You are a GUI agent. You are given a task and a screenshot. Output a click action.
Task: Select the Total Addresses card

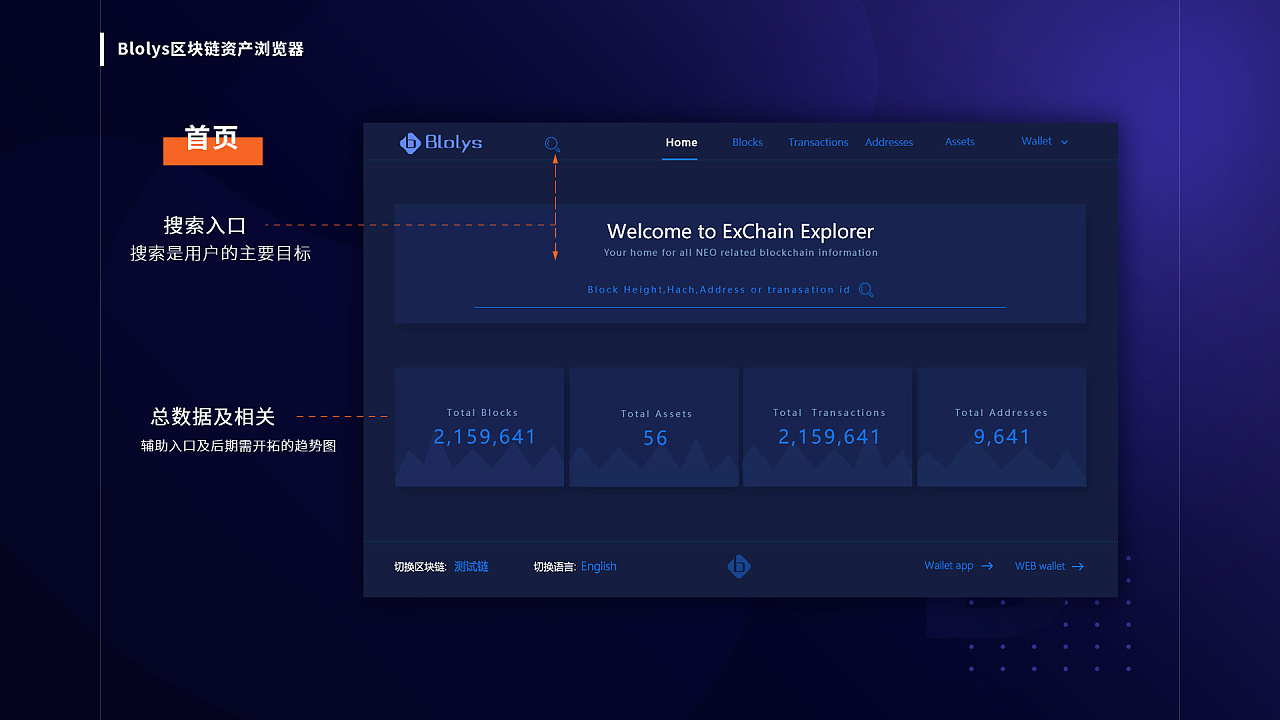(1001, 427)
